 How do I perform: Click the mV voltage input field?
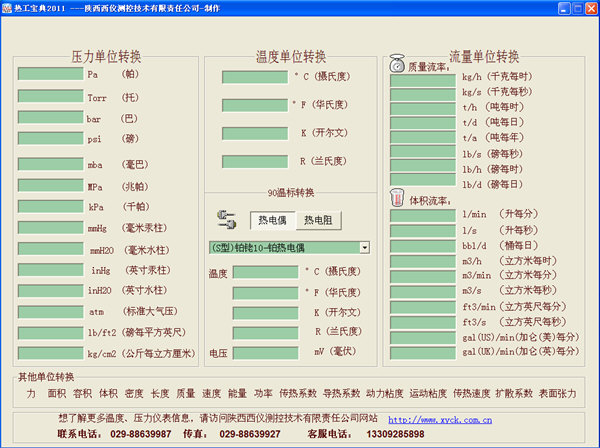click(x=265, y=353)
